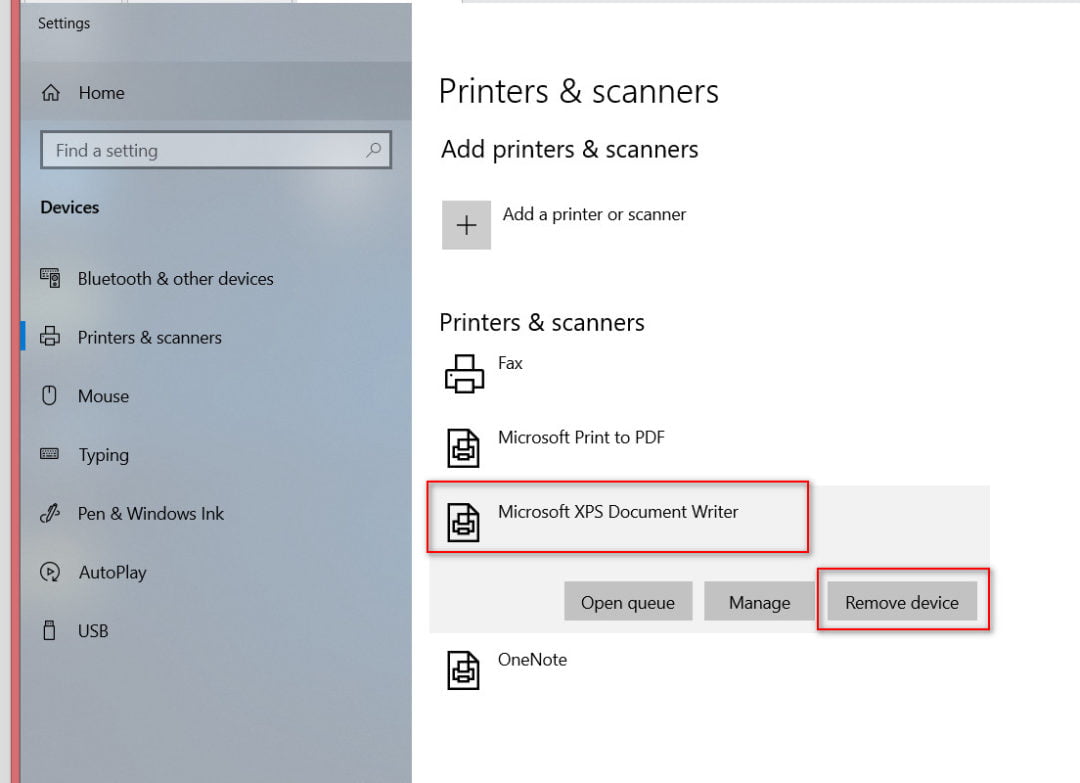Click the Typing keyboard icon
The image size is (1080, 783).
pos(52,455)
